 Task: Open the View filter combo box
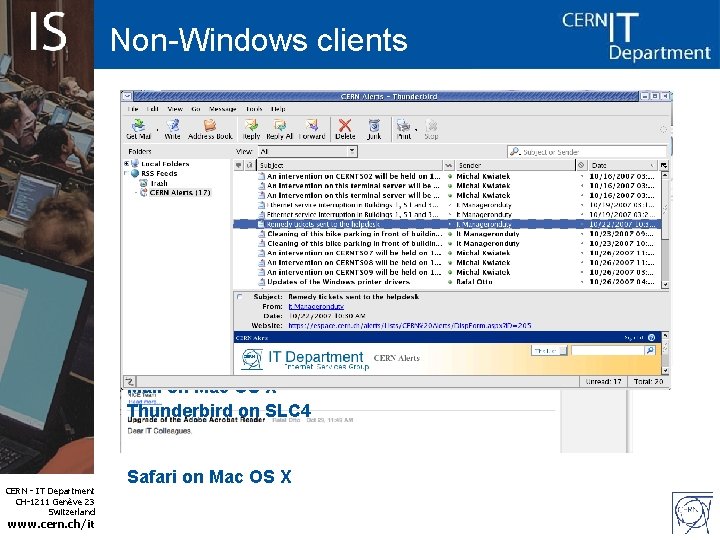(308, 151)
